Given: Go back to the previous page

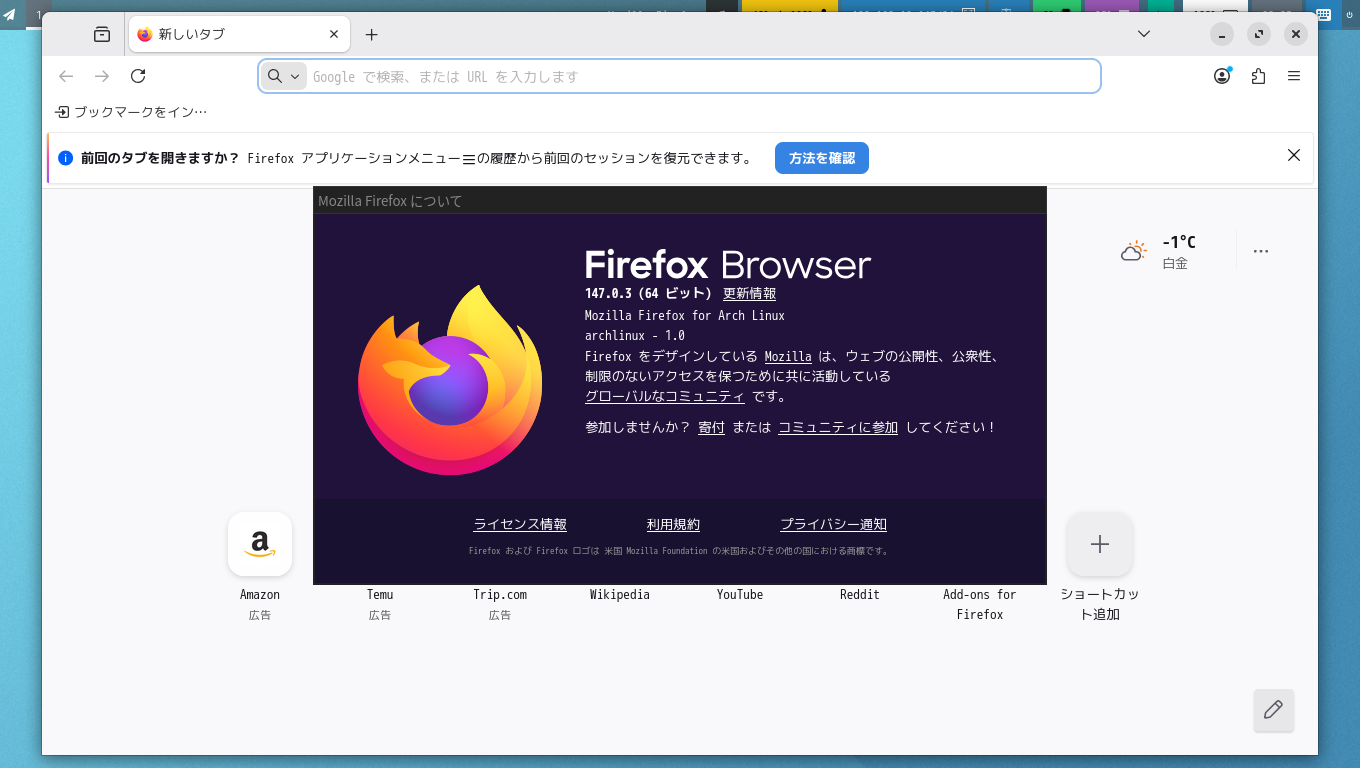Looking at the screenshot, I should 66,76.
